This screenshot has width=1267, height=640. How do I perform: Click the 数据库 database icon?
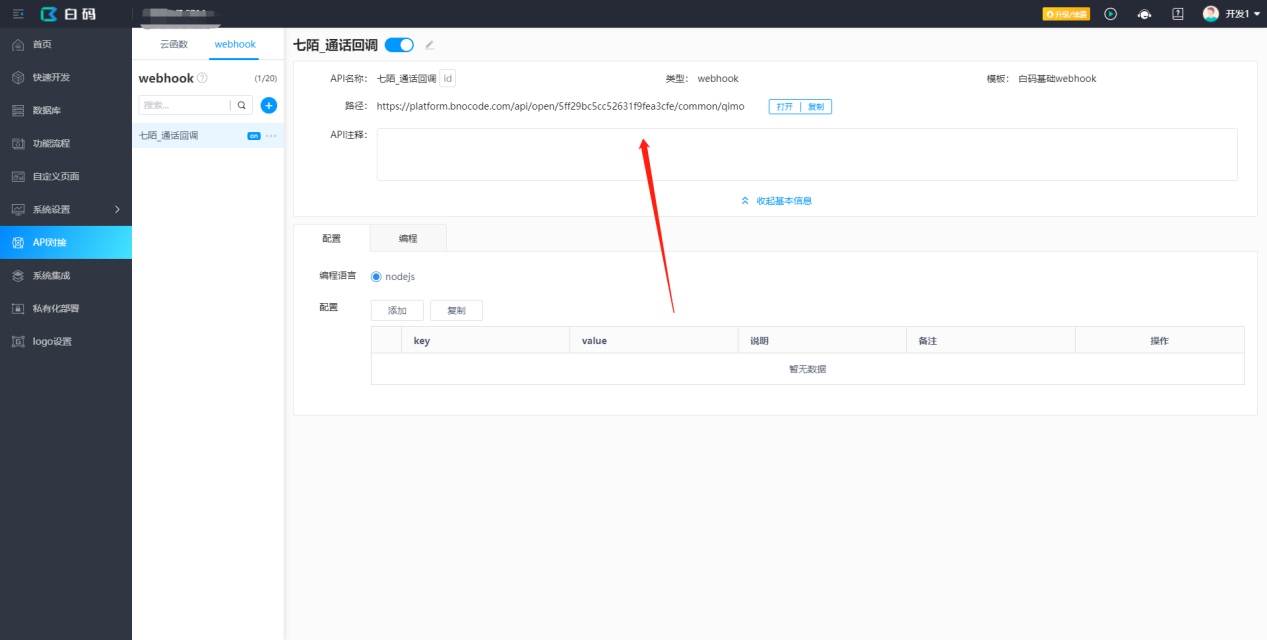click(x=18, y=111)
